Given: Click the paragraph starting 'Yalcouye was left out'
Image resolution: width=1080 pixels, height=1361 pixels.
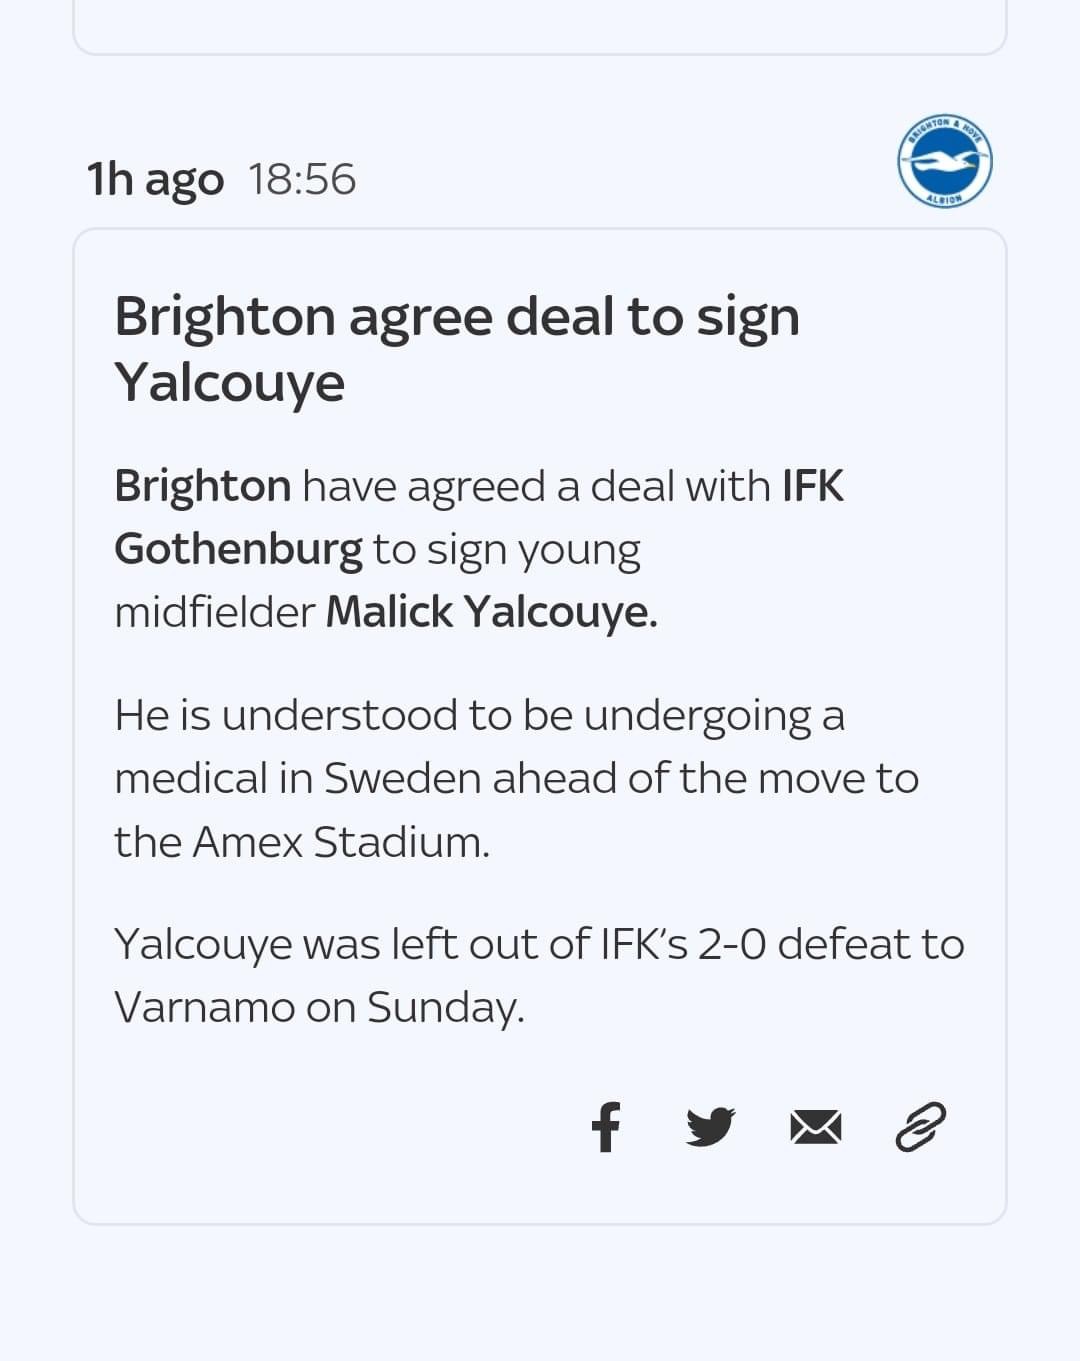Looking at the screenshot, I should pos(539,975).
